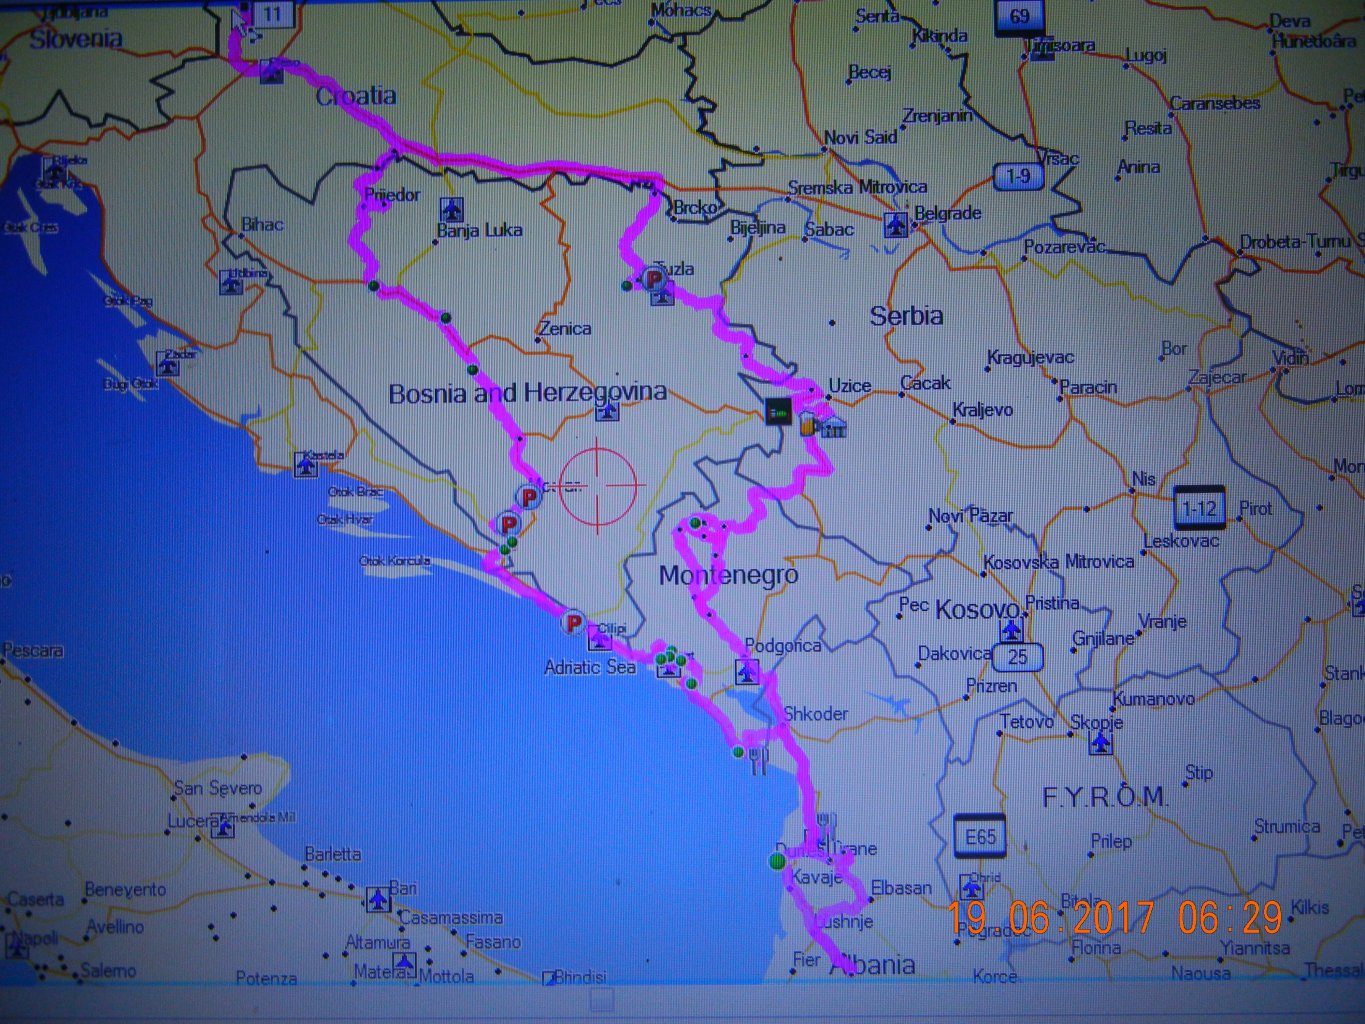Viewport: 1365px width, 1024px height.
Task: Select the airport icon under Bosnia and Herzegovina label
Action: [x=608, y=410]
